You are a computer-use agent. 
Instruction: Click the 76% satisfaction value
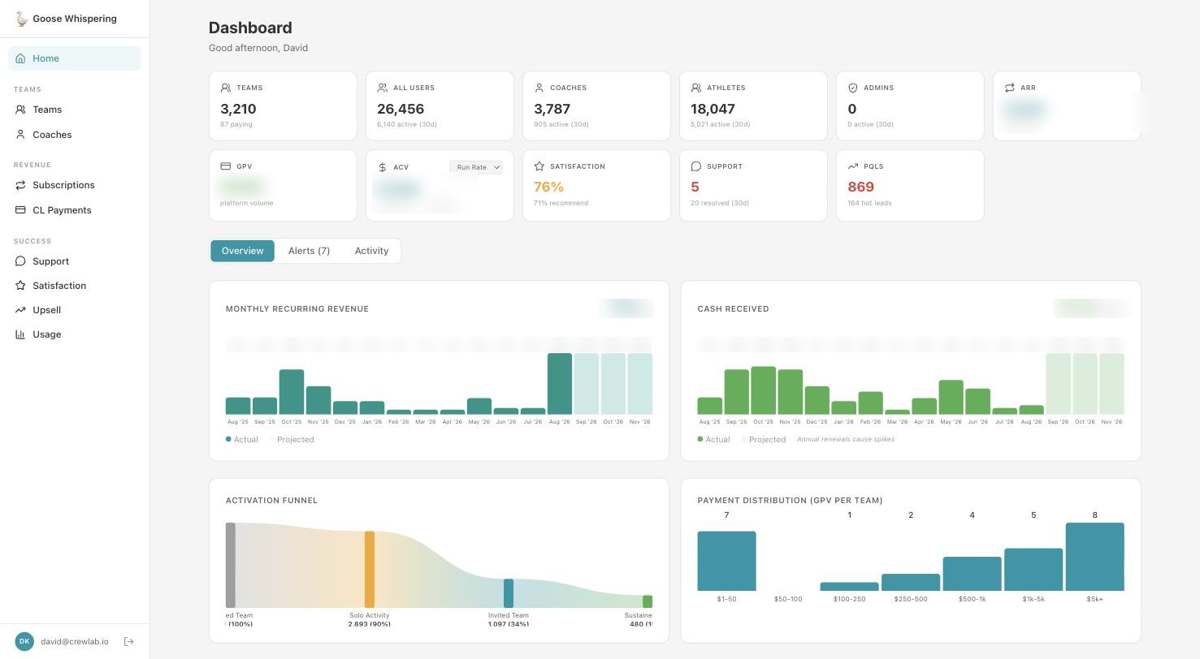point(549,187)
